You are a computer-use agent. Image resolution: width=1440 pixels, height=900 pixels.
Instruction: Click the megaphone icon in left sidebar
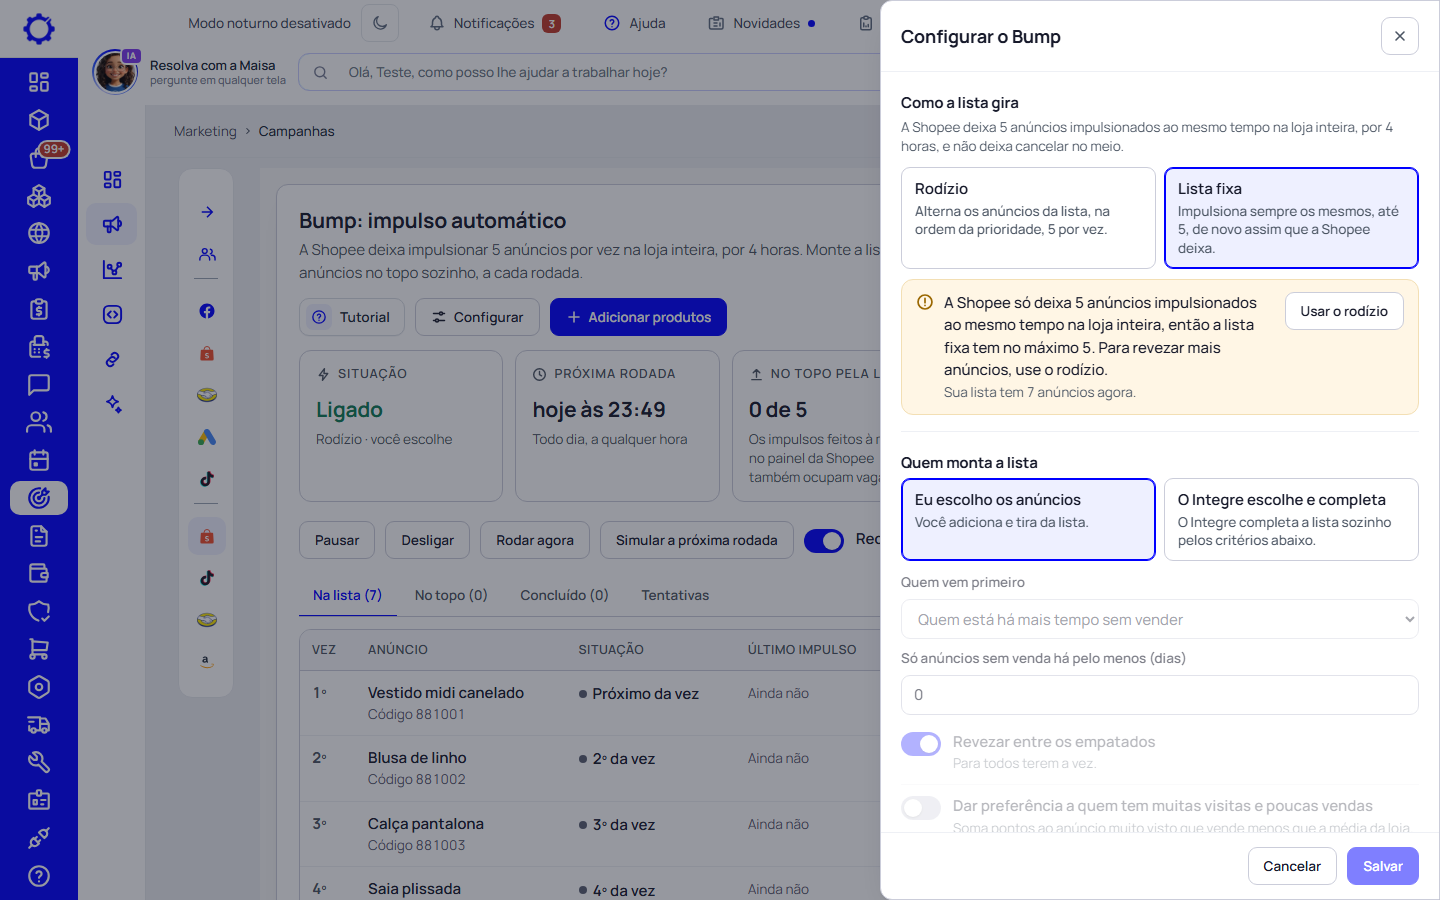click(39, 271)
